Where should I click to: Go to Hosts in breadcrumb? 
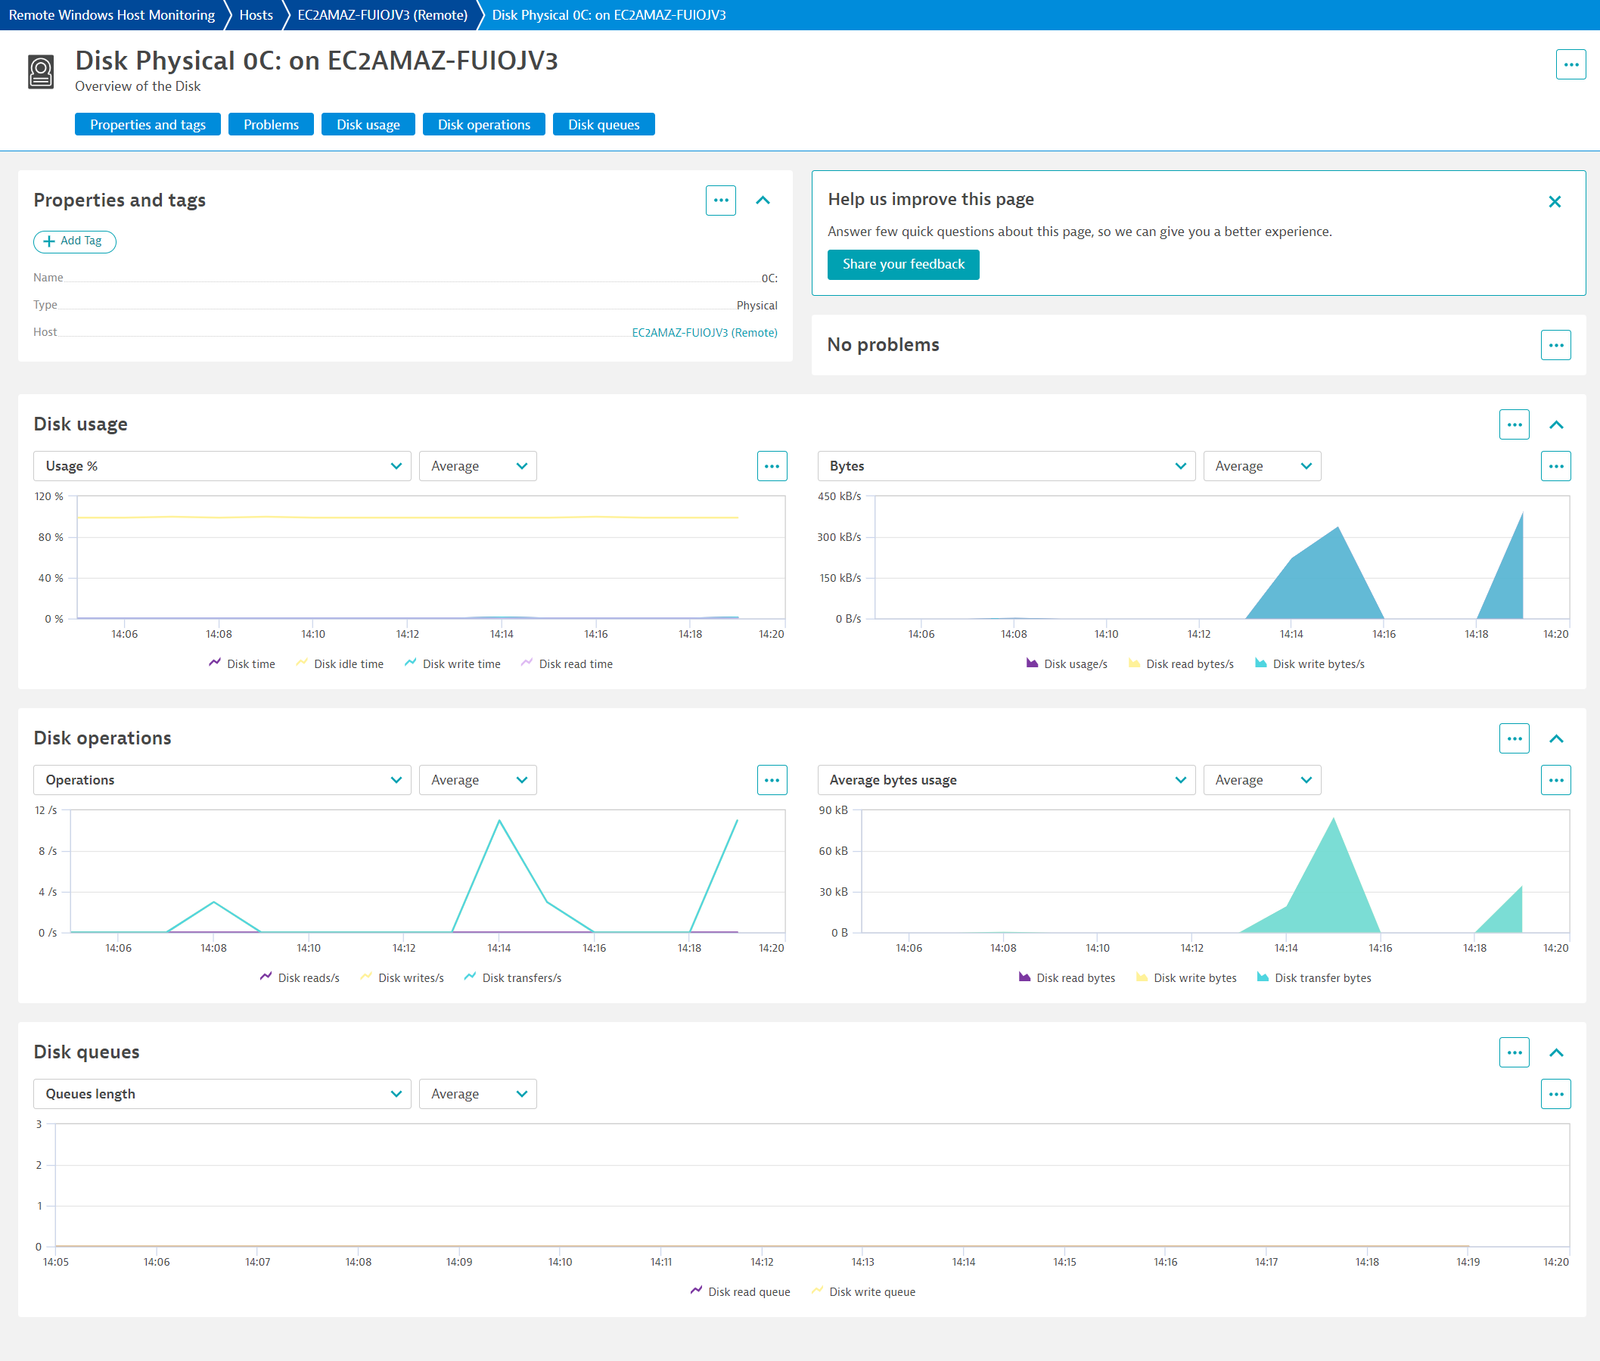pyautogui.click(x=256, y=15)
